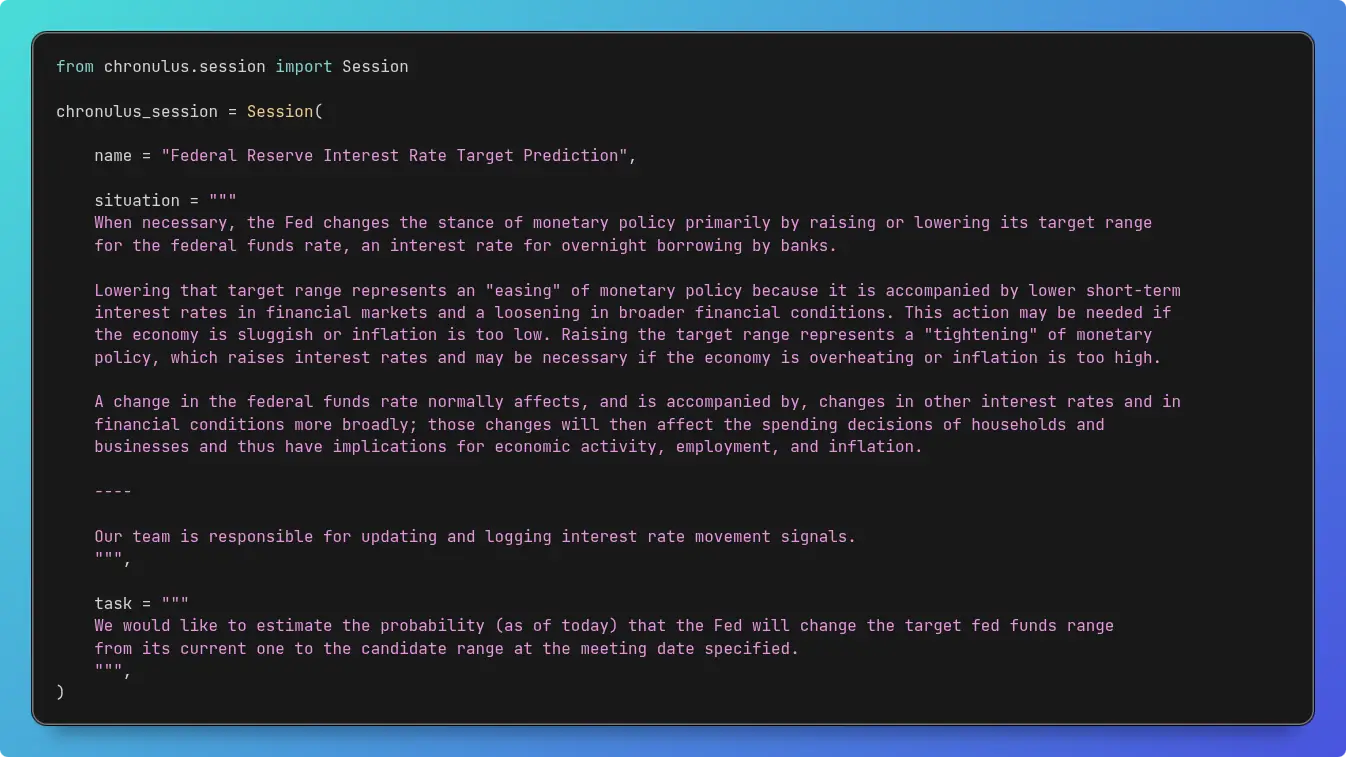Click the line starting "businesses and thus have implications"
The width and height of the screenshot is (1346, 757).
pyautogui.click(x=508, y=447)
